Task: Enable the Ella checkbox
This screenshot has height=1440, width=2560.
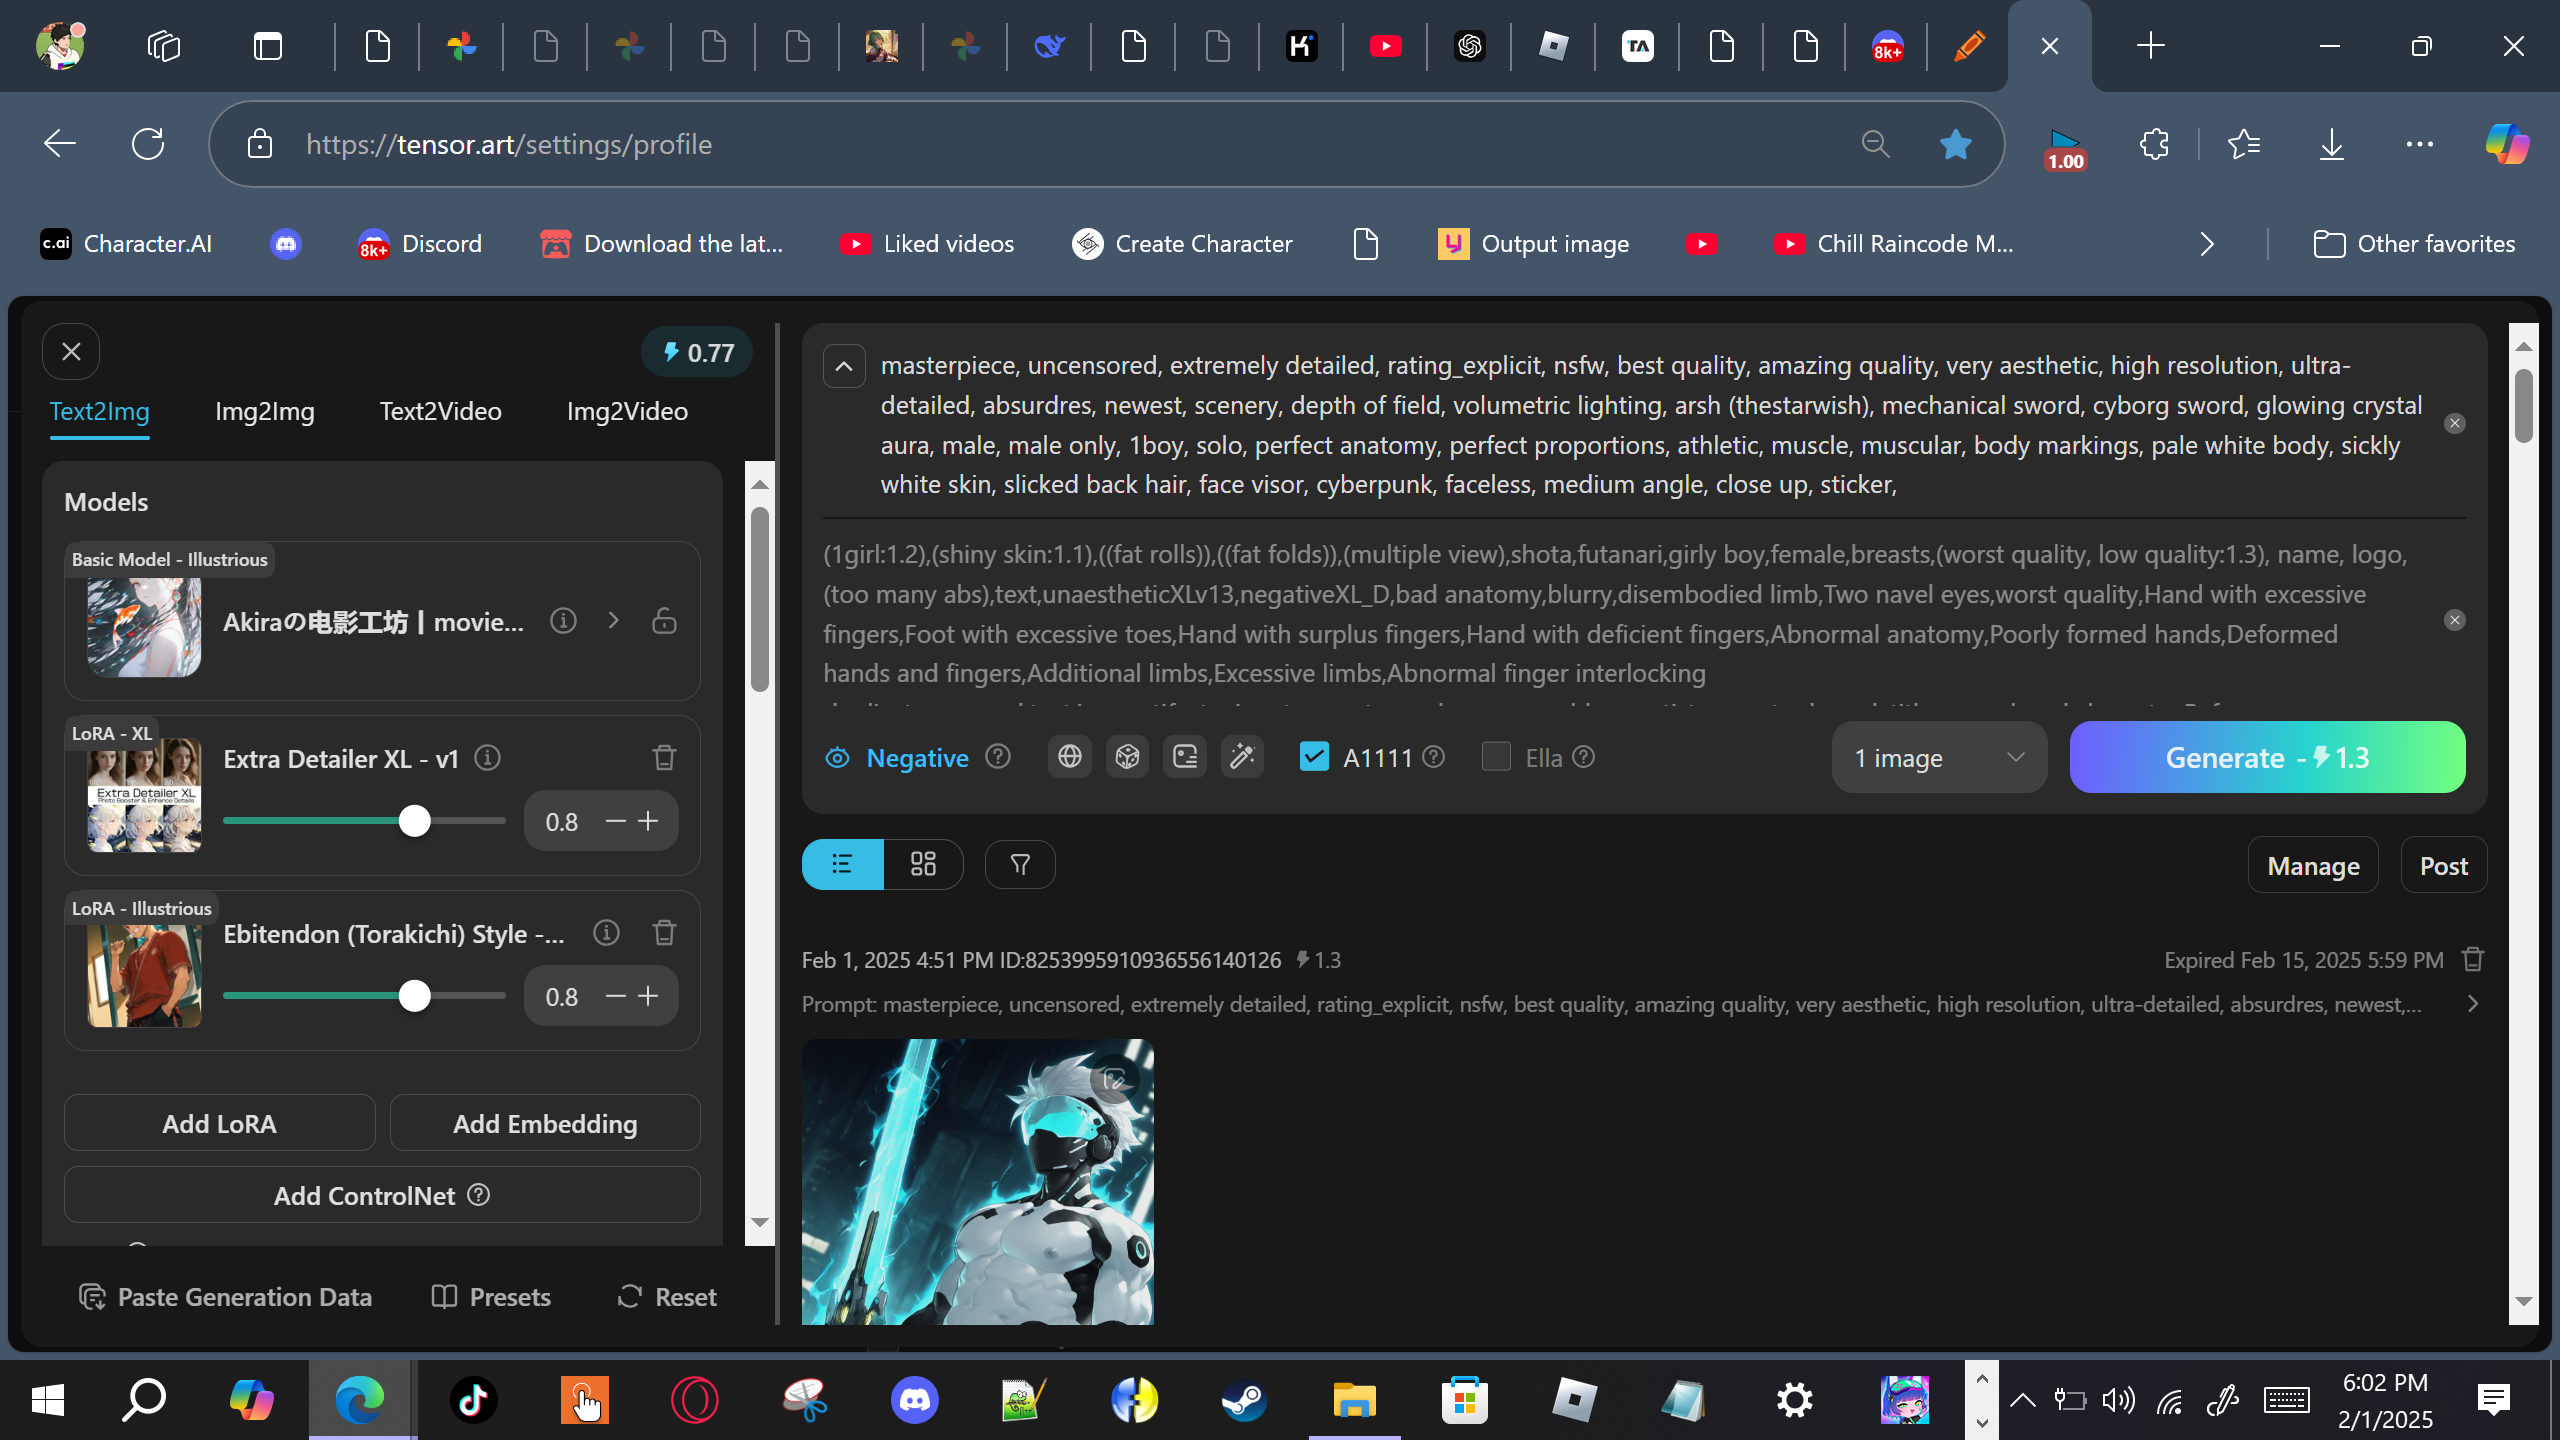Action: click(x=1496, y=757)
